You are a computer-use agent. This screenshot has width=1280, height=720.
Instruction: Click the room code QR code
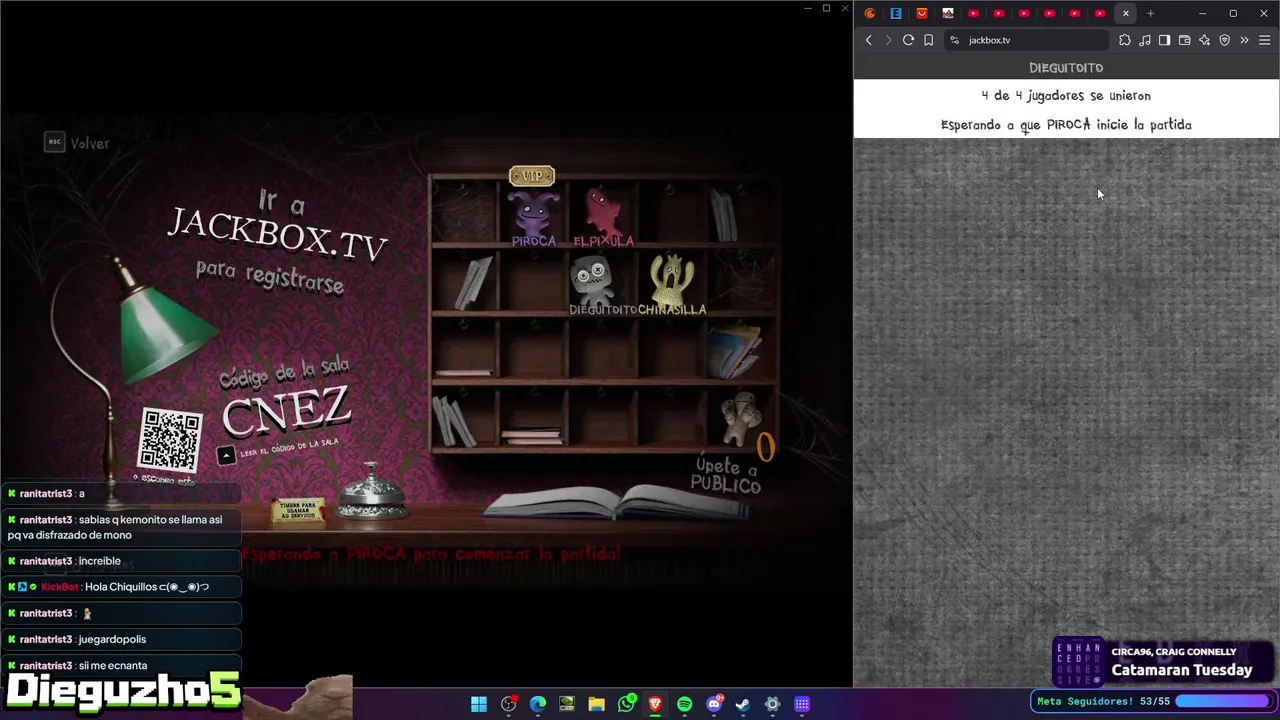170,439
